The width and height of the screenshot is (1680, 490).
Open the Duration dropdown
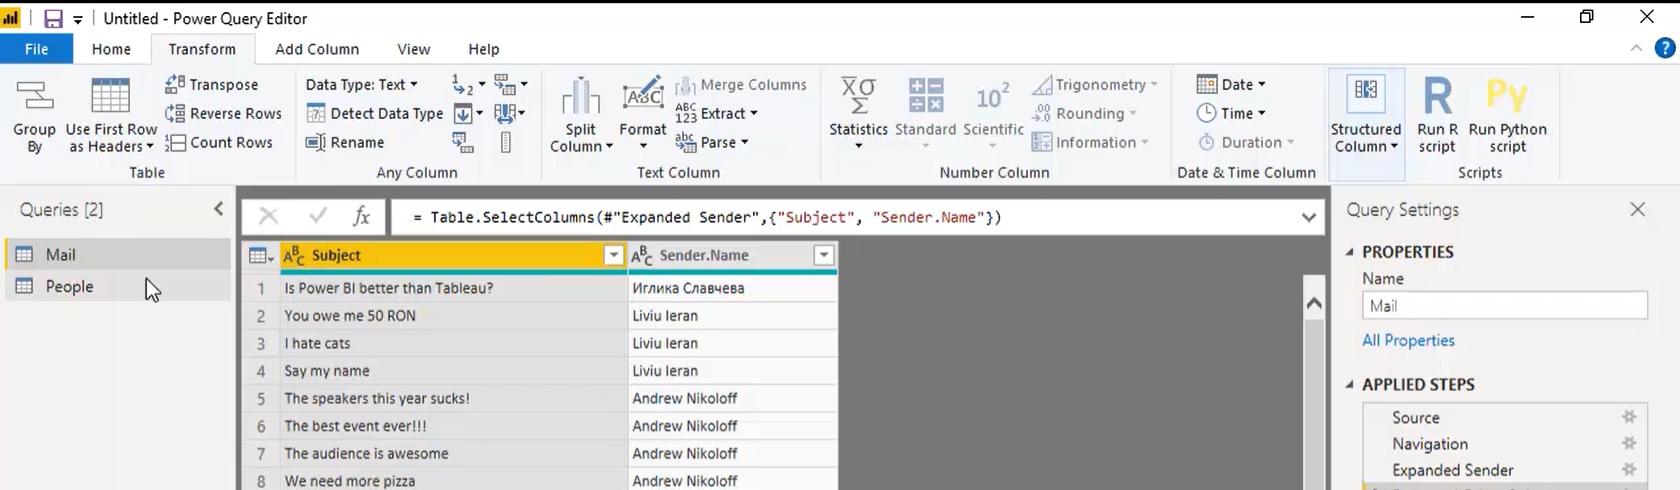click(x=1246, y=142)
